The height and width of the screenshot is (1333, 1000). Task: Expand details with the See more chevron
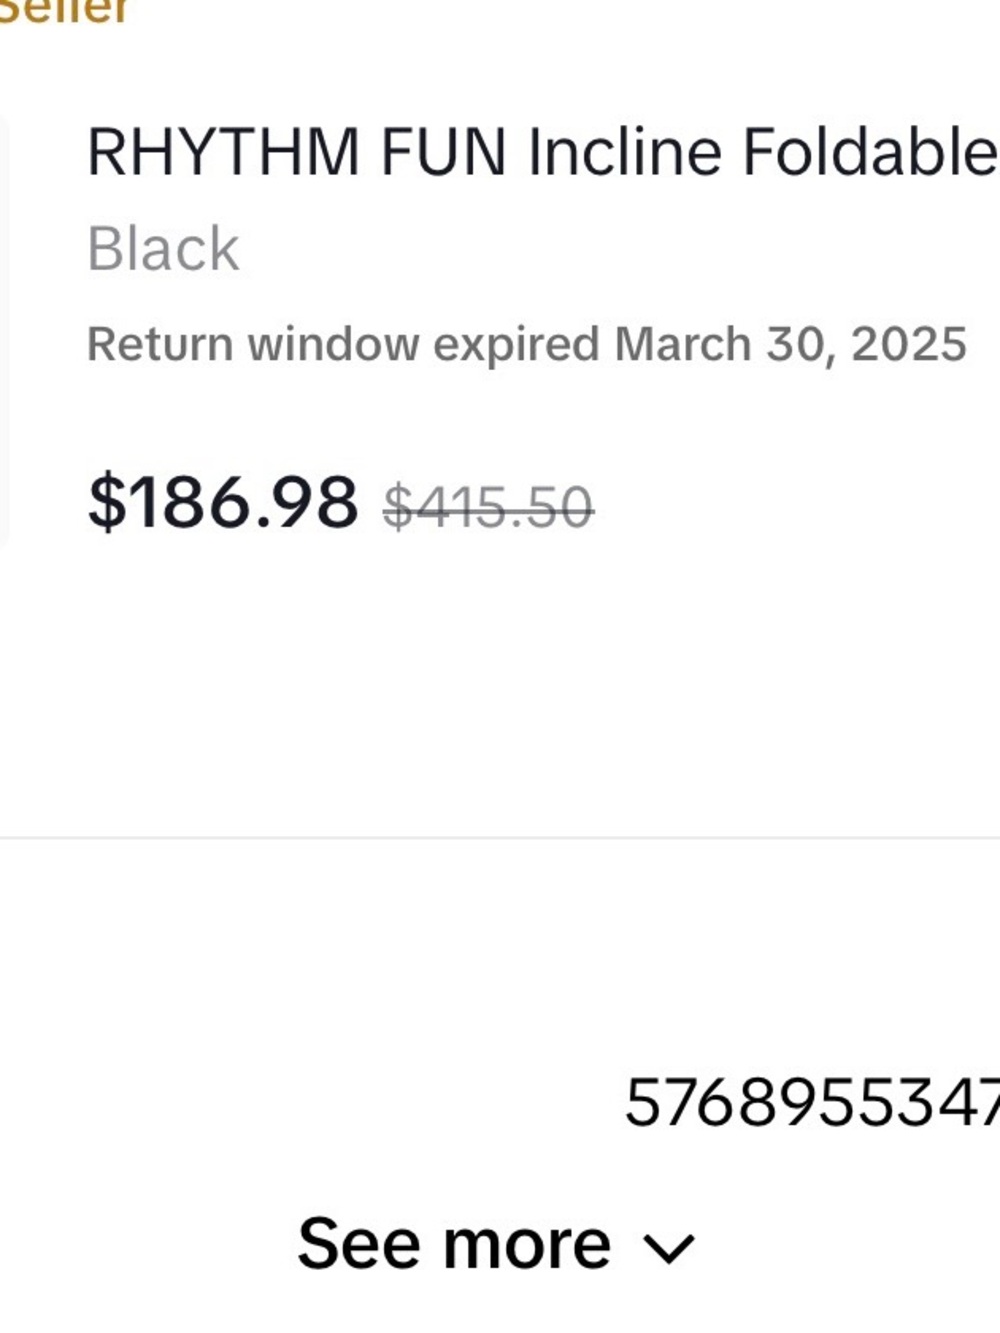[669, 1247]
